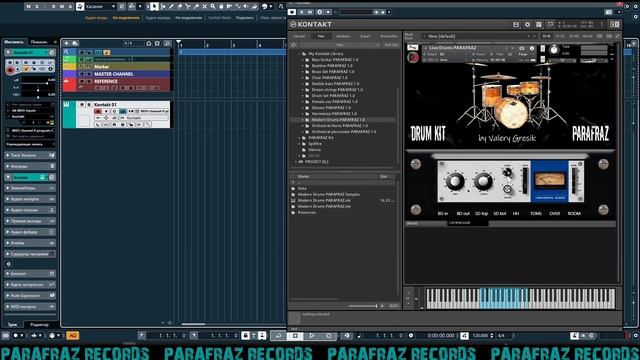The height and width of the screenshot is (360, 640).
Task: Open the automation mode dropdown in the top toolbar
Action: click(100, 7)
